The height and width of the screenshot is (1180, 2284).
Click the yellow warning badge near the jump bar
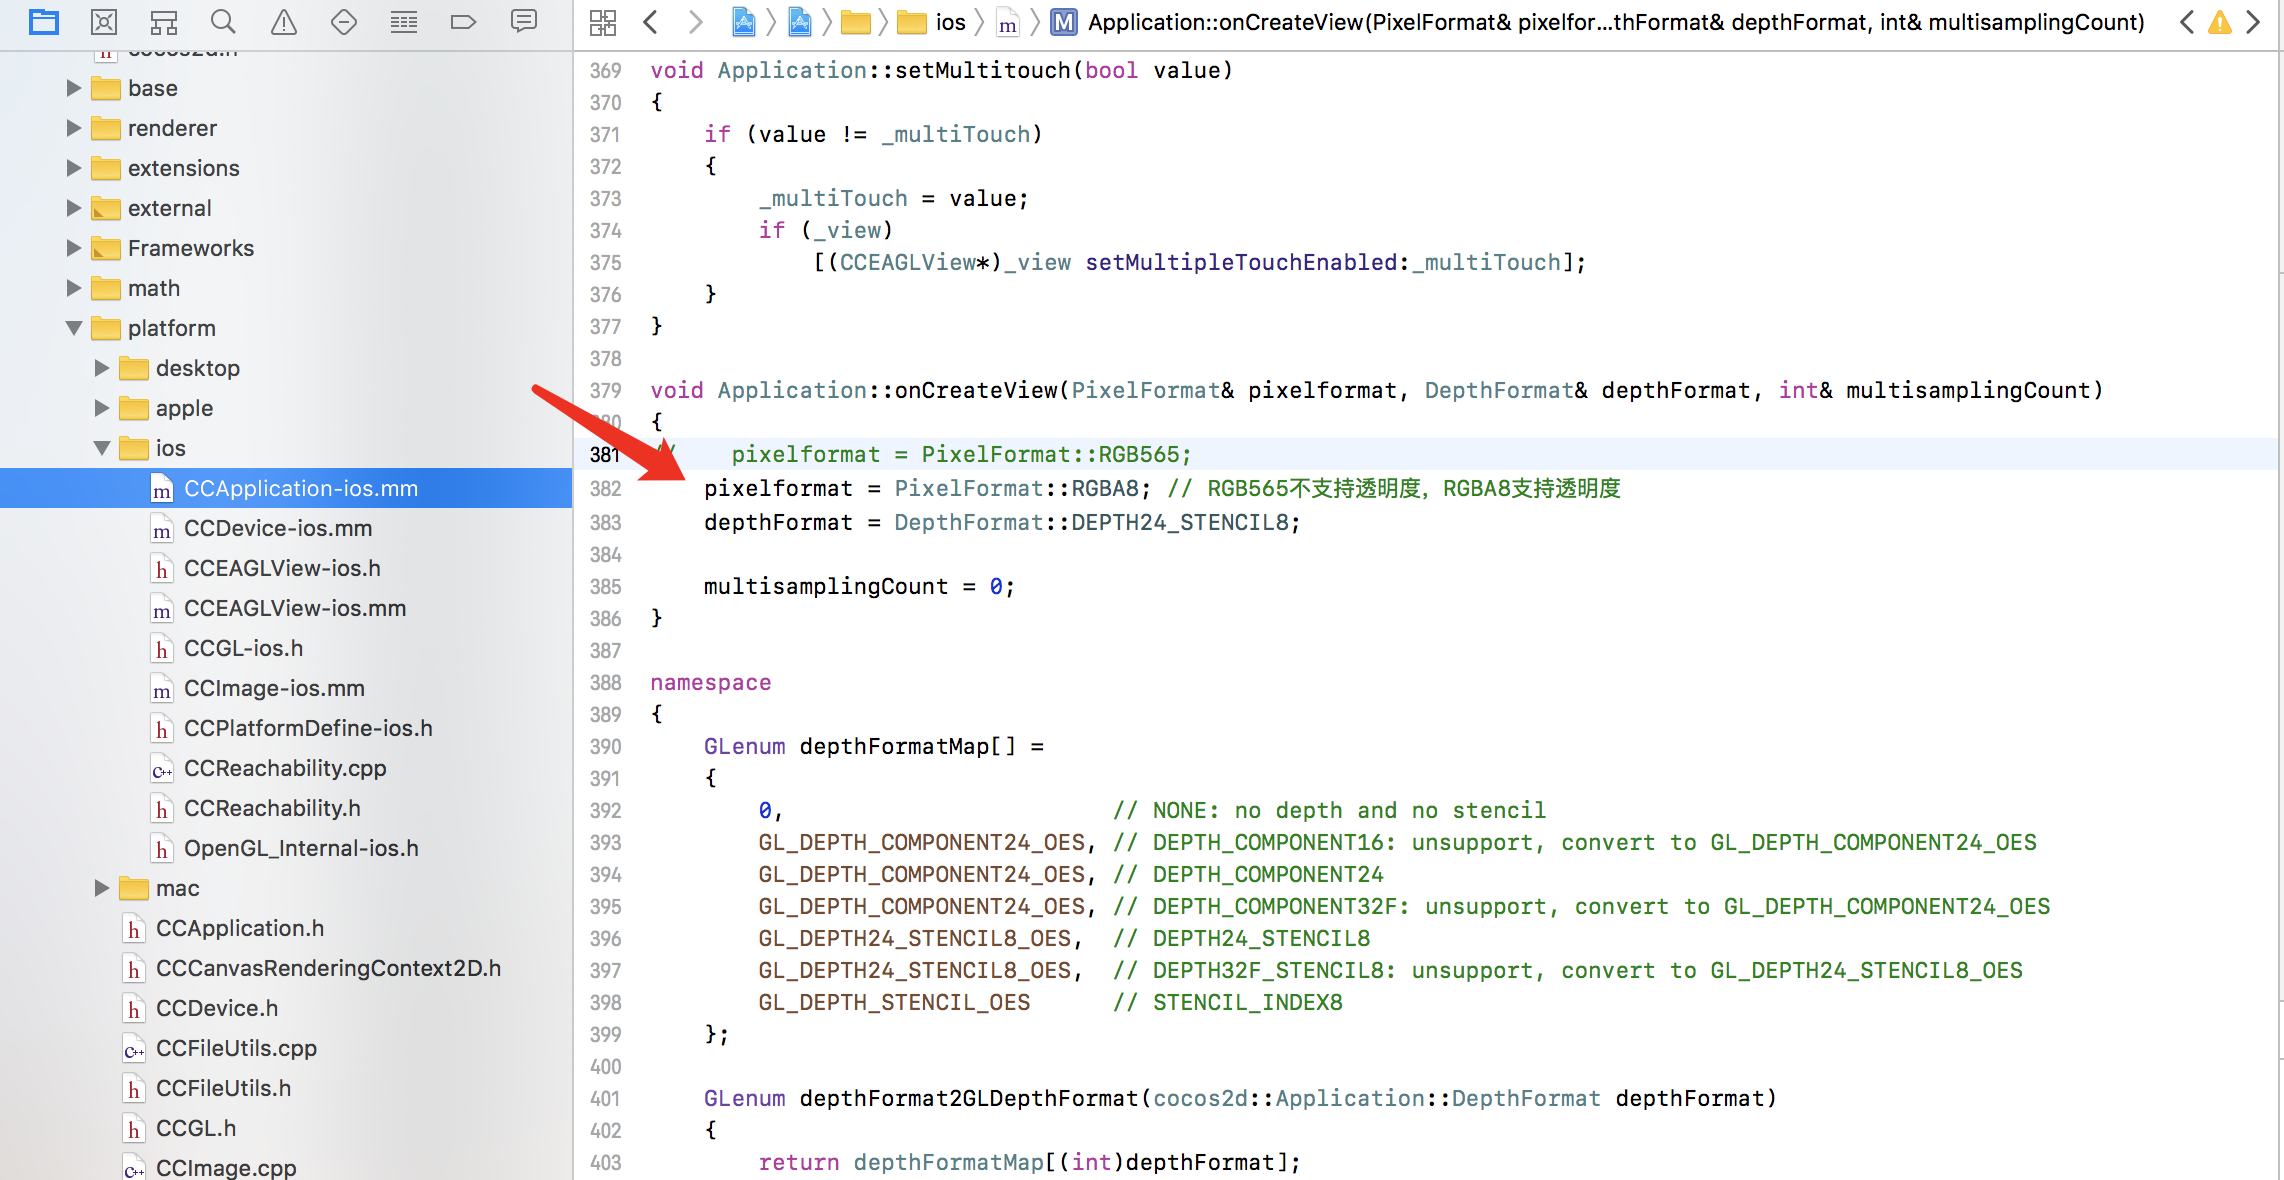click(x=2219, y=22)
